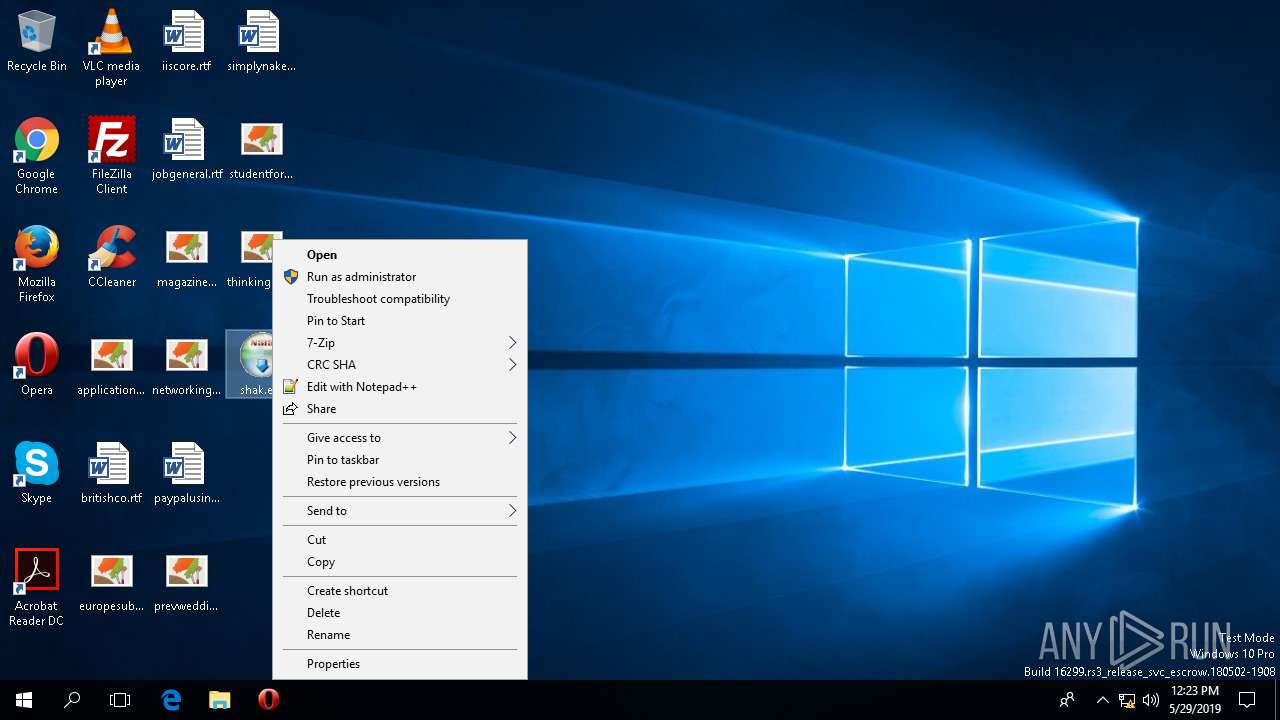Select the Google Chrome shortcut
This screenshot has width=1280, height=720.
tap(37, 156)
